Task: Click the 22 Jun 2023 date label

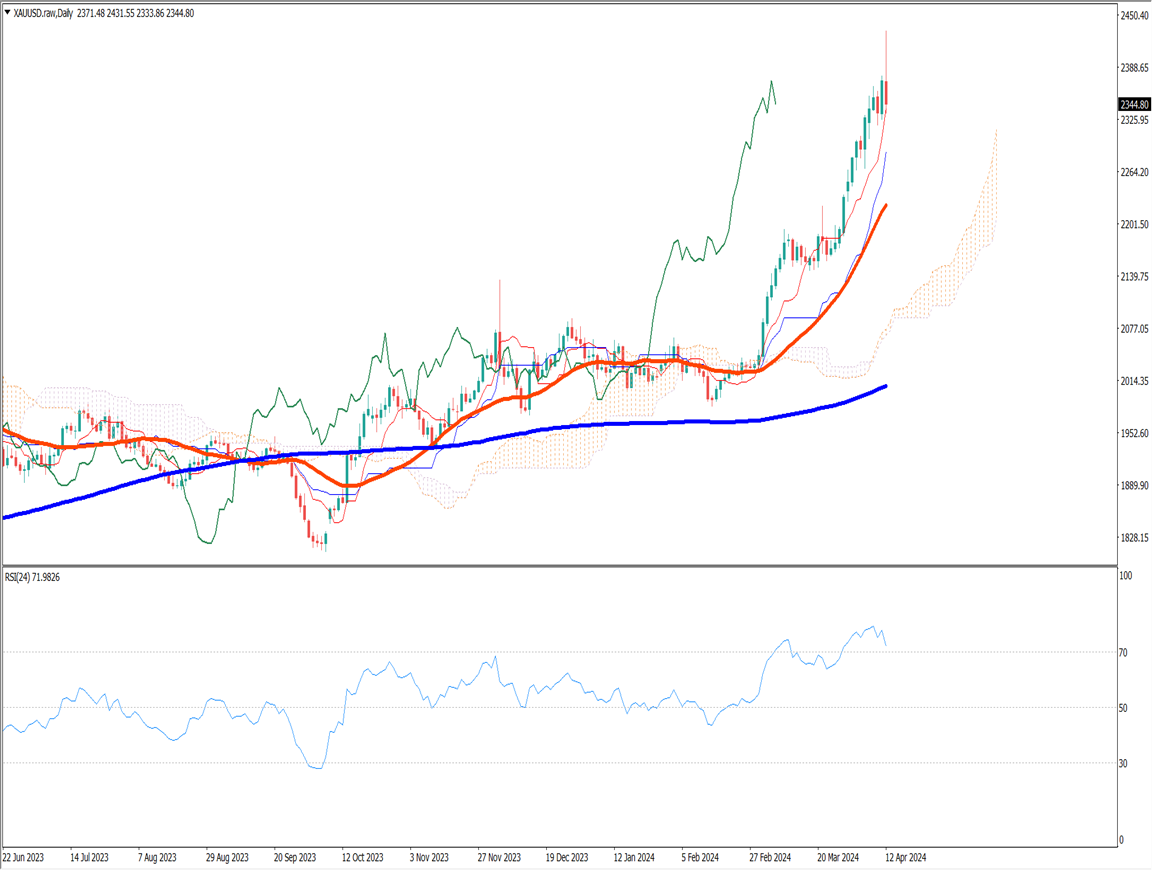Action: (23, 858)
